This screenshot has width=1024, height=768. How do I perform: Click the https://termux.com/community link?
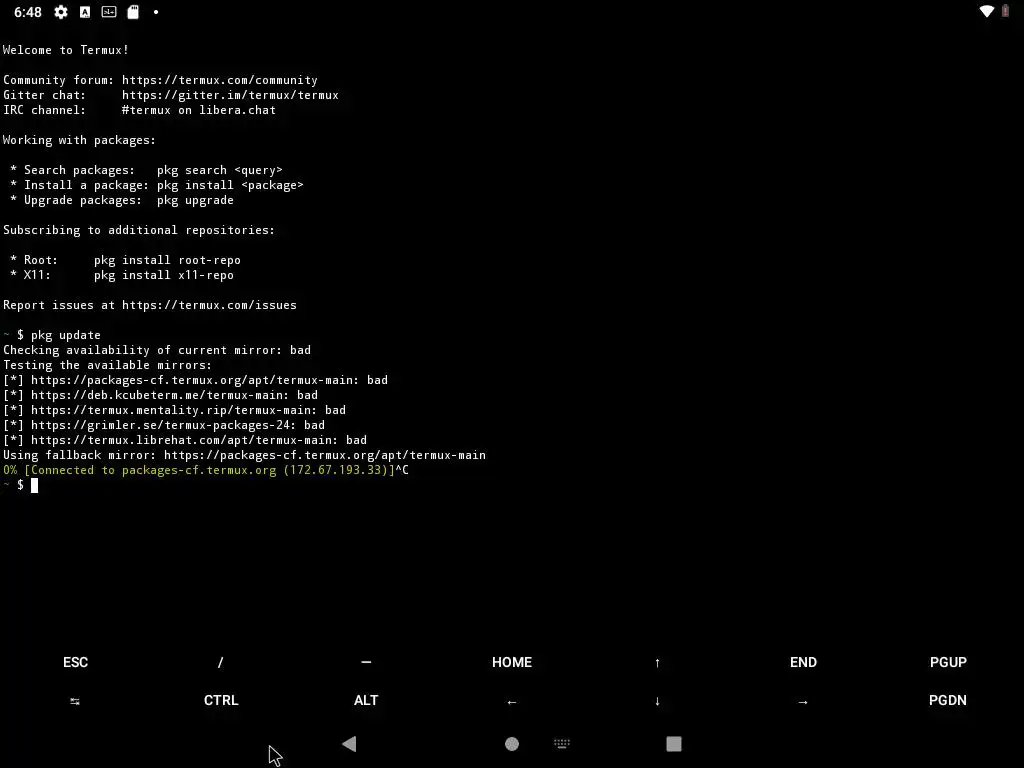219,80
